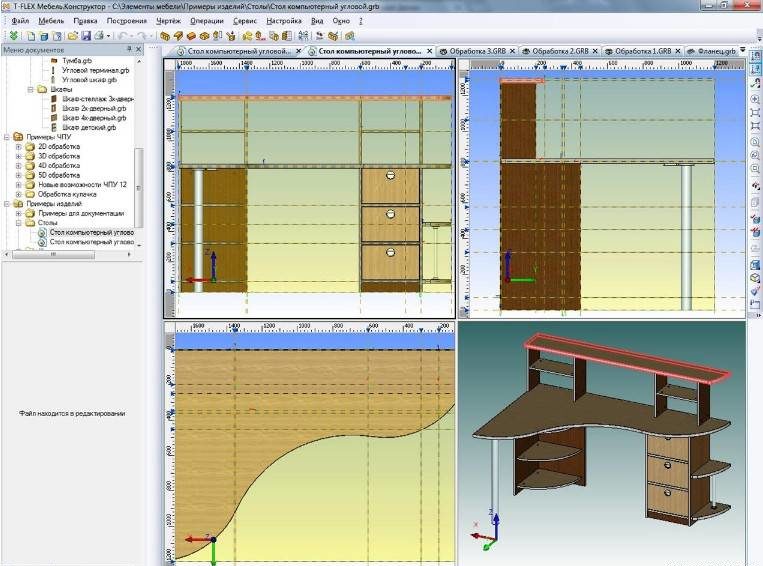The height and width of the screenshot is (566, 763).
Task: Click the document tree vertical scrollbar
Action: (x=139, y=187)
